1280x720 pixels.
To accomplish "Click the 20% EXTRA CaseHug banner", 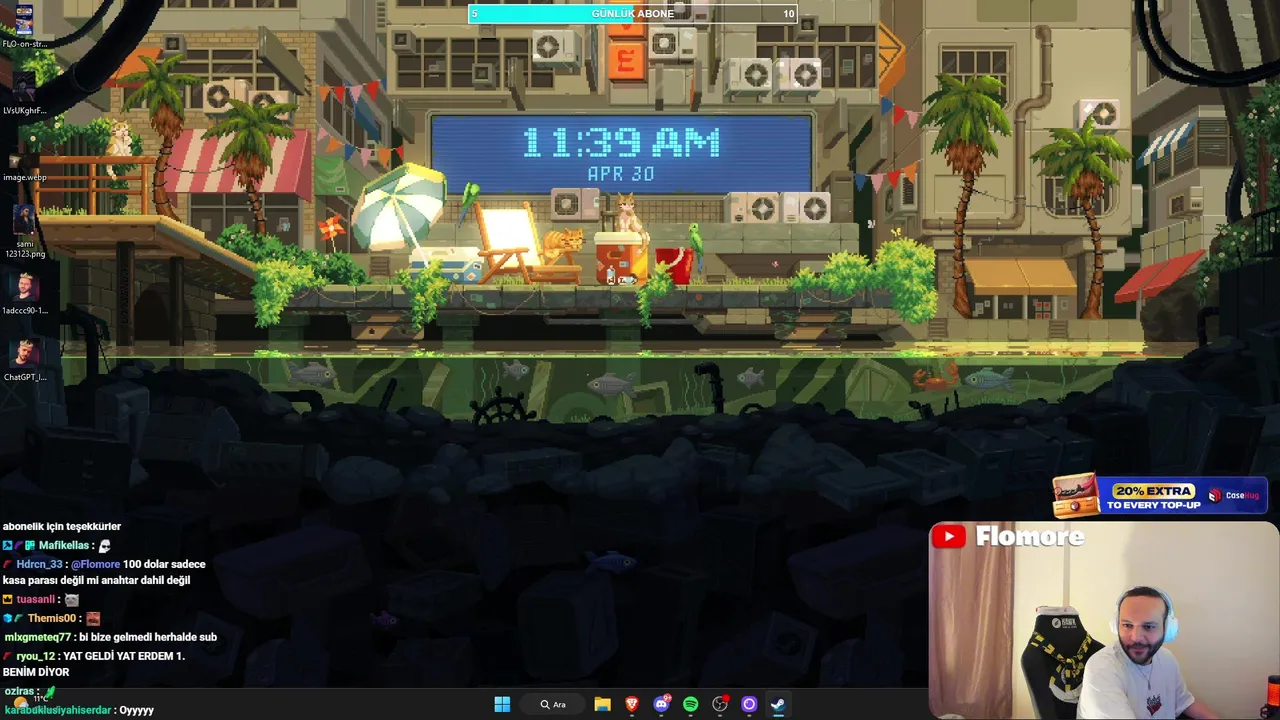I will tap(1160, 496).
